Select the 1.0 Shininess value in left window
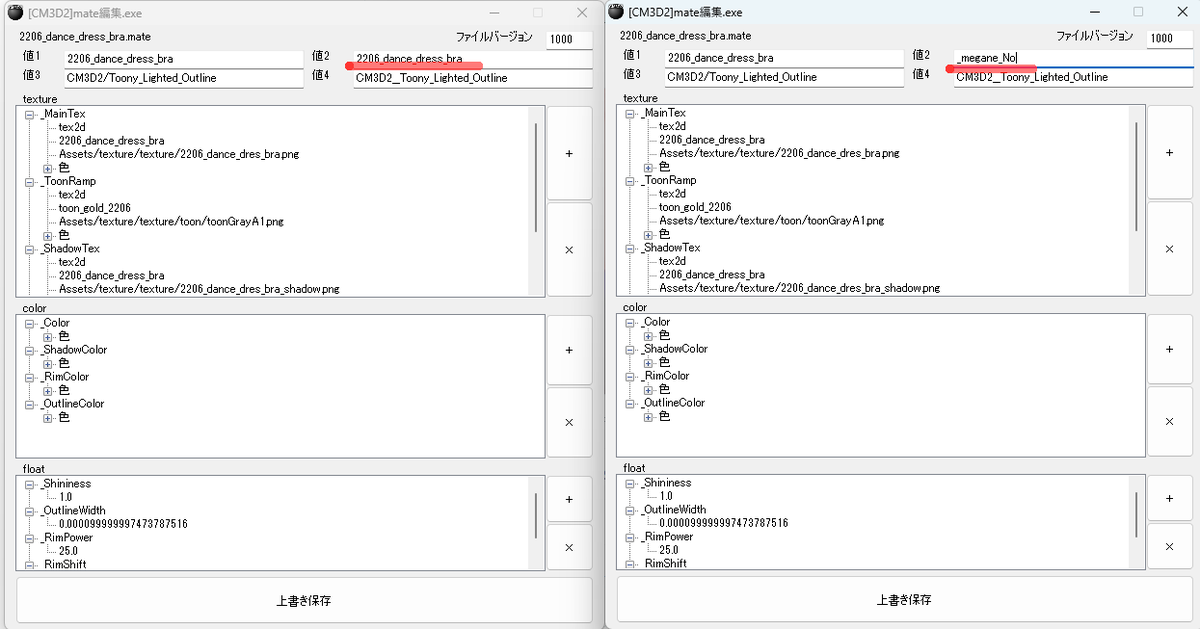The height and width of the screenshot is (629, 1200). click(x=66, y=497)
